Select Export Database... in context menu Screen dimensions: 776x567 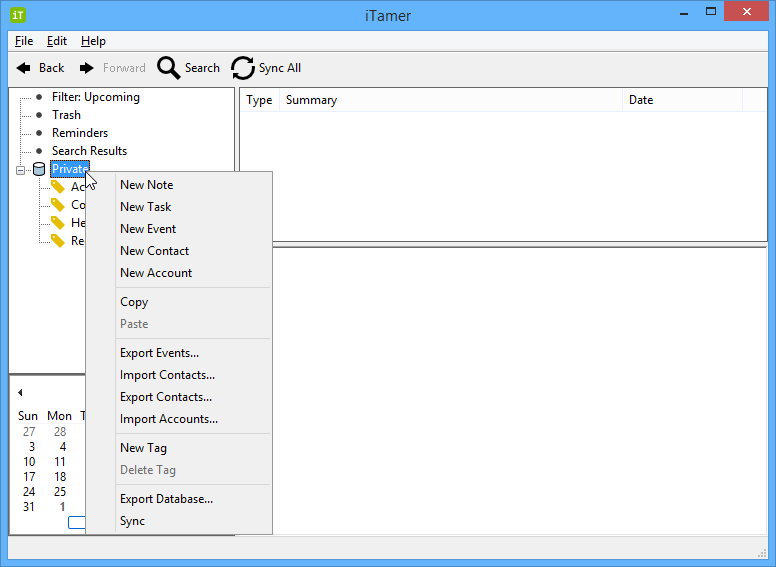tap(166, 499)
